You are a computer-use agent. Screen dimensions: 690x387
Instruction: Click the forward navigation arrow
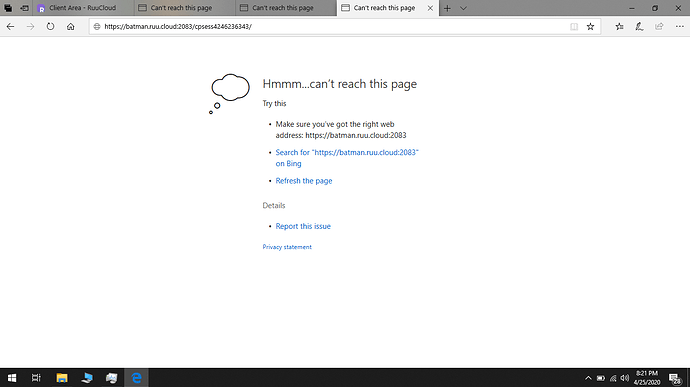click(x=30, y=26)
